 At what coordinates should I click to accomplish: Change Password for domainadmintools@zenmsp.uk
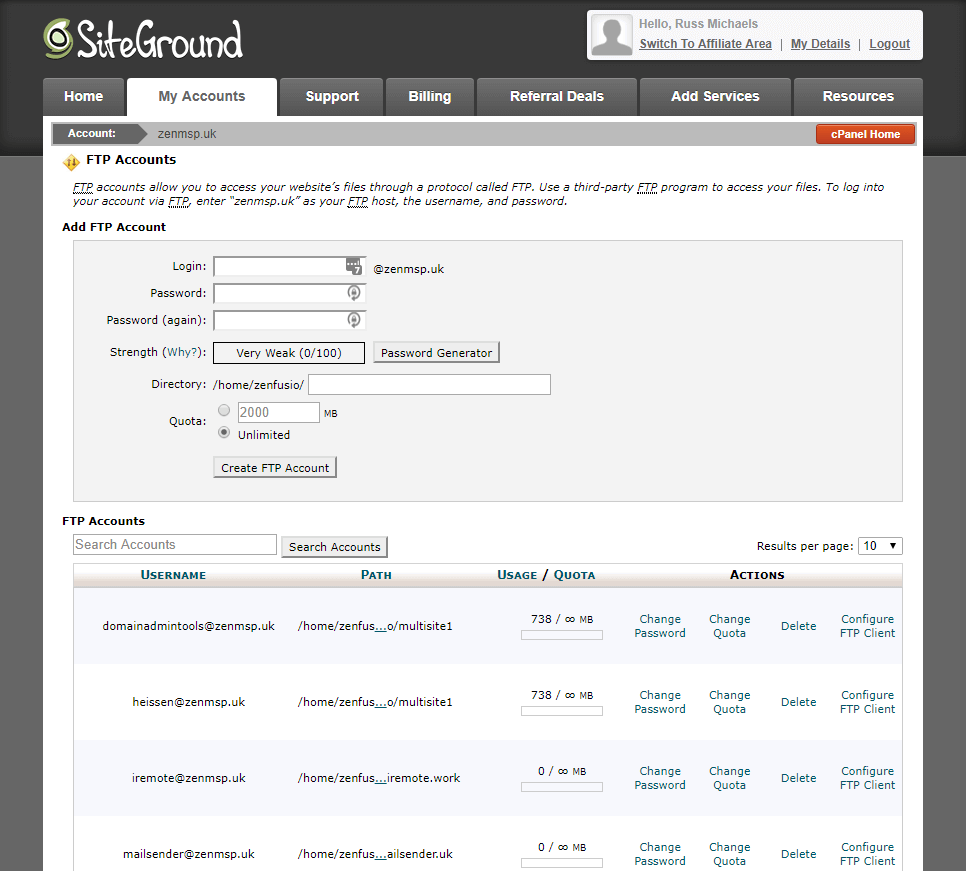point(660,626)
